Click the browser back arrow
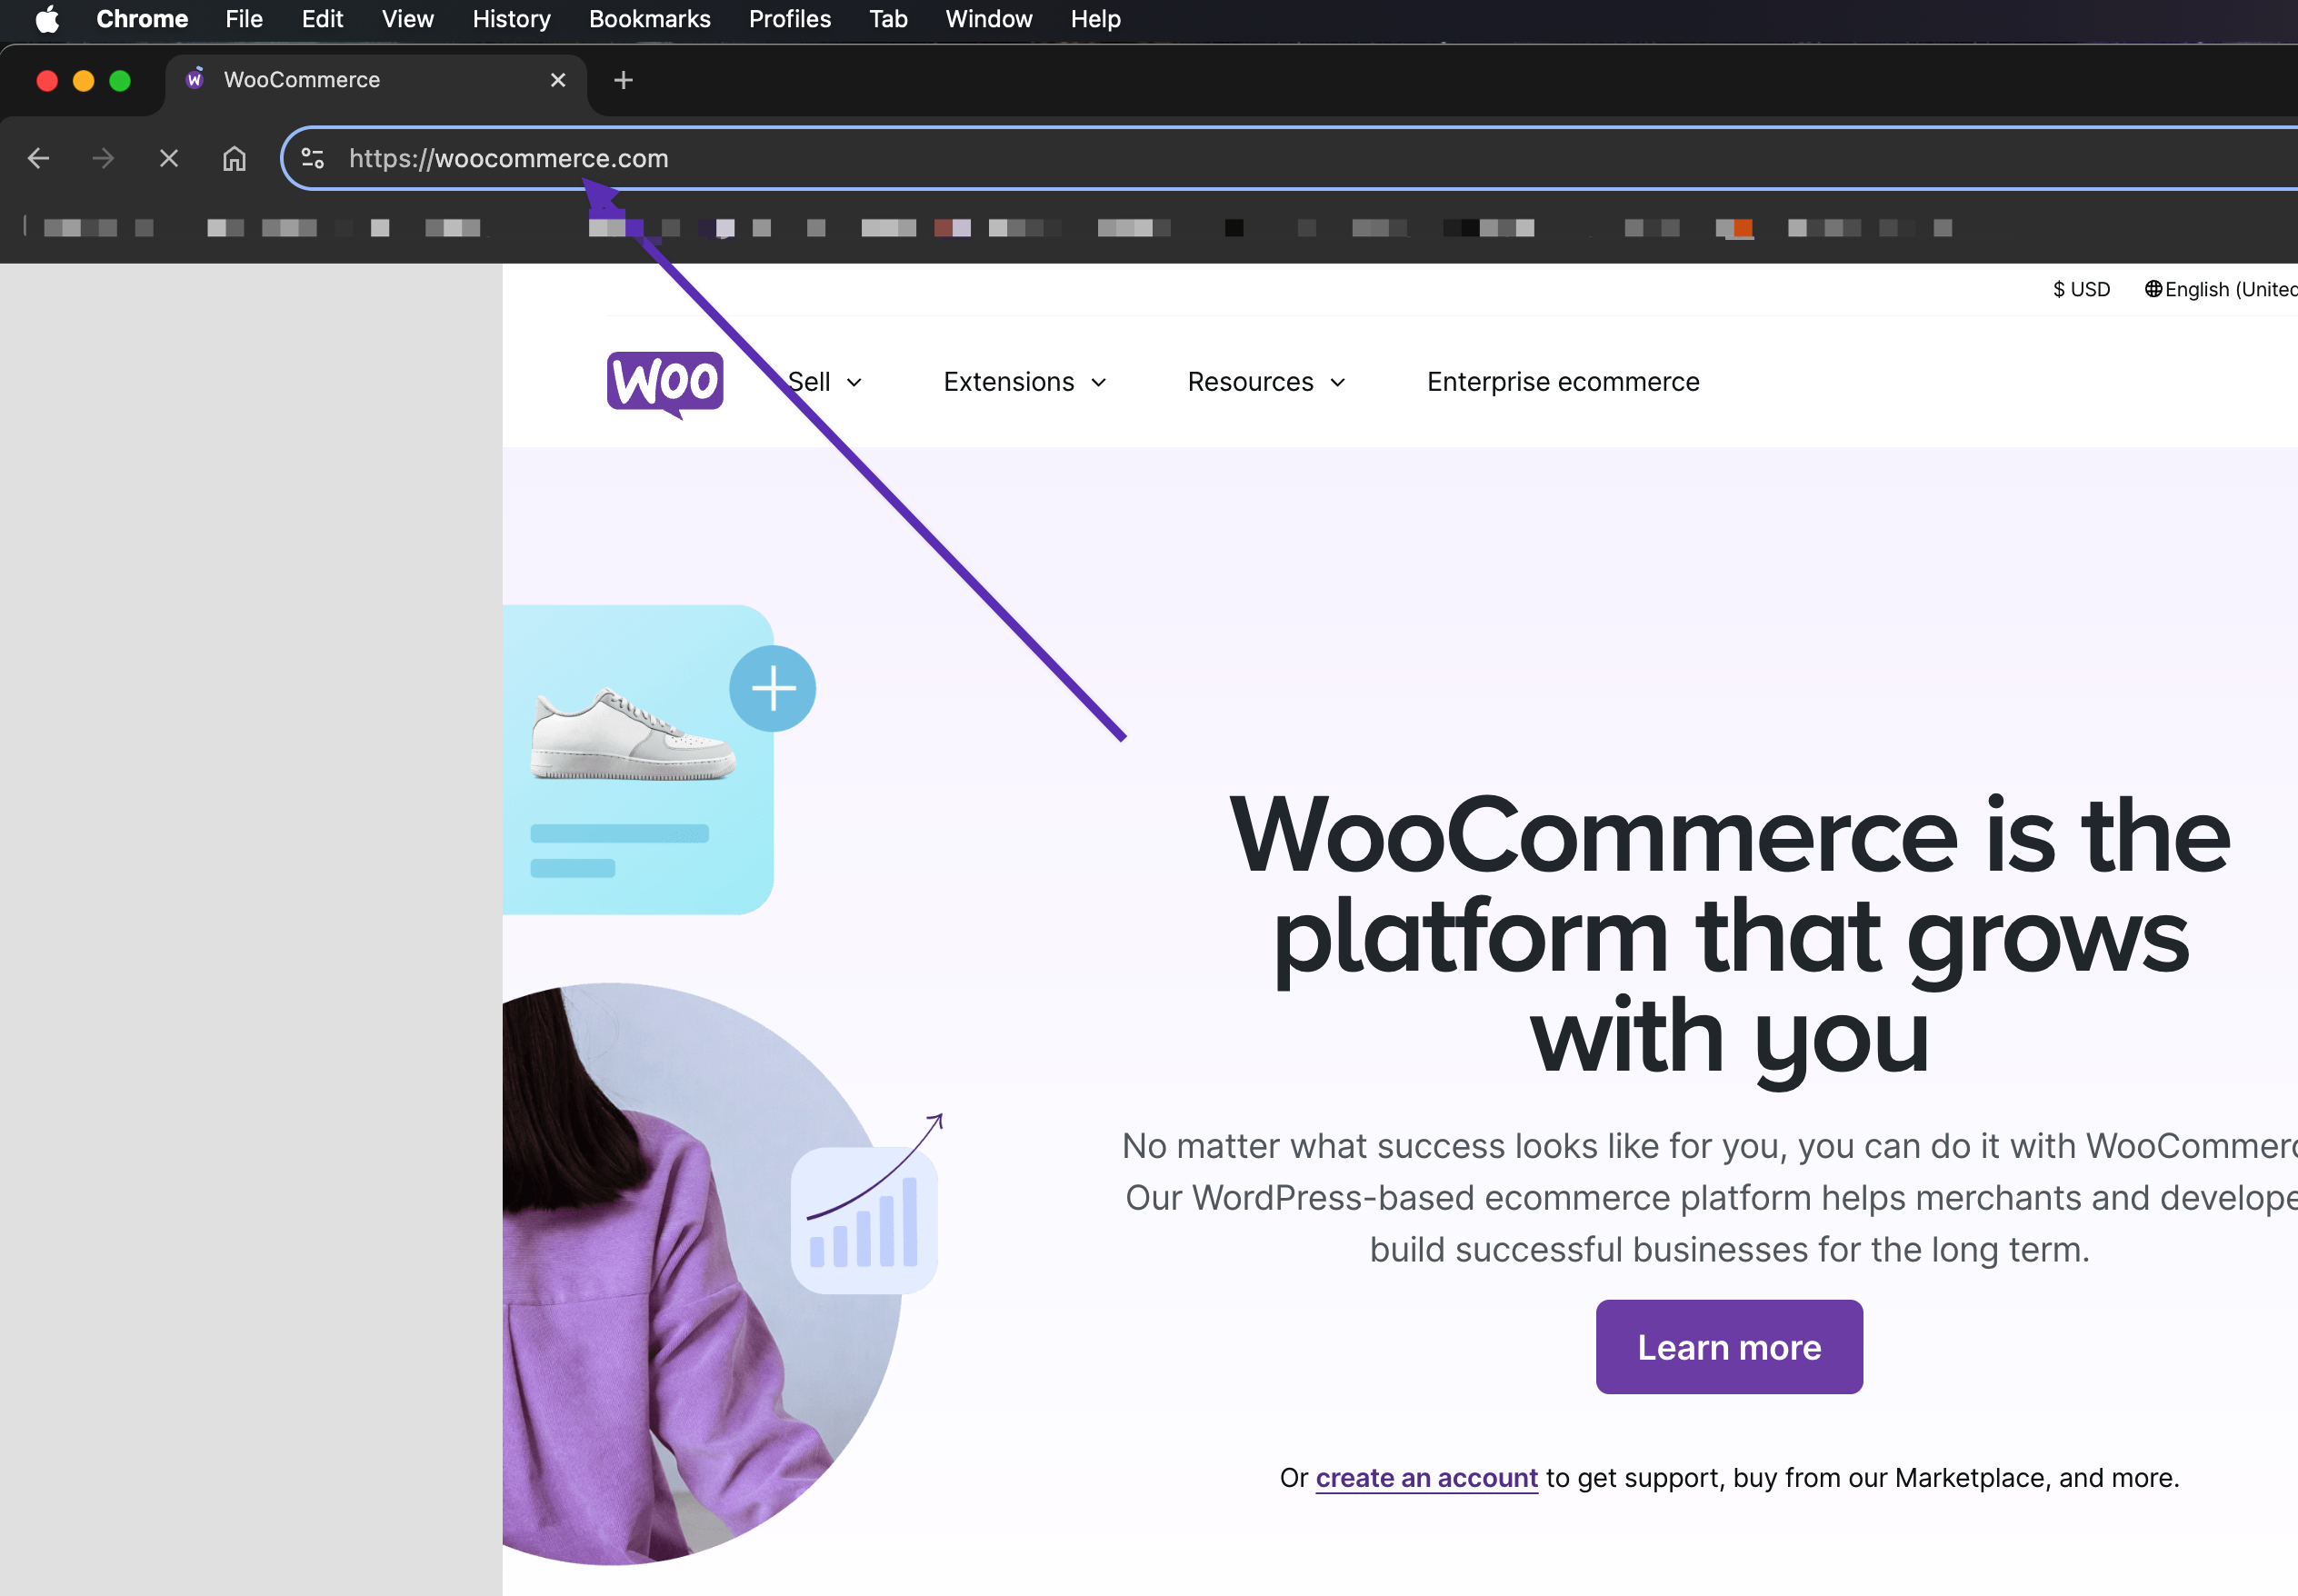Screen dimensions: 2298x1596 pyautogui.click(x=38, y=158)
